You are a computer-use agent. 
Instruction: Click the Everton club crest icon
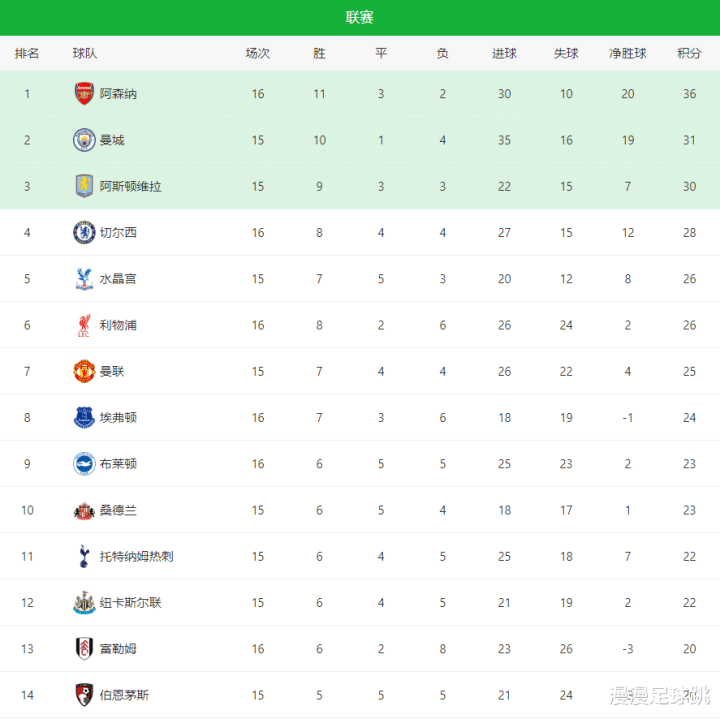pyautogui.click(x=84, y=418)
